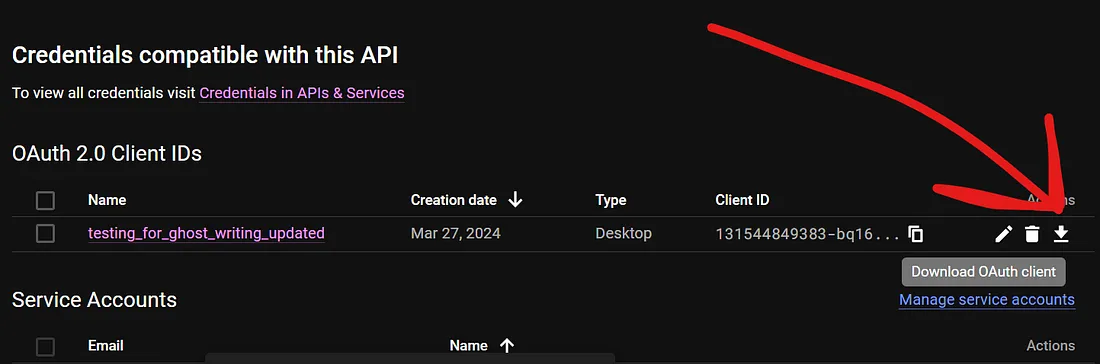The height and width of the screenshot is (364, 1100).
Task: Click Service Accounts Name column header
Action: coord(469,345)
